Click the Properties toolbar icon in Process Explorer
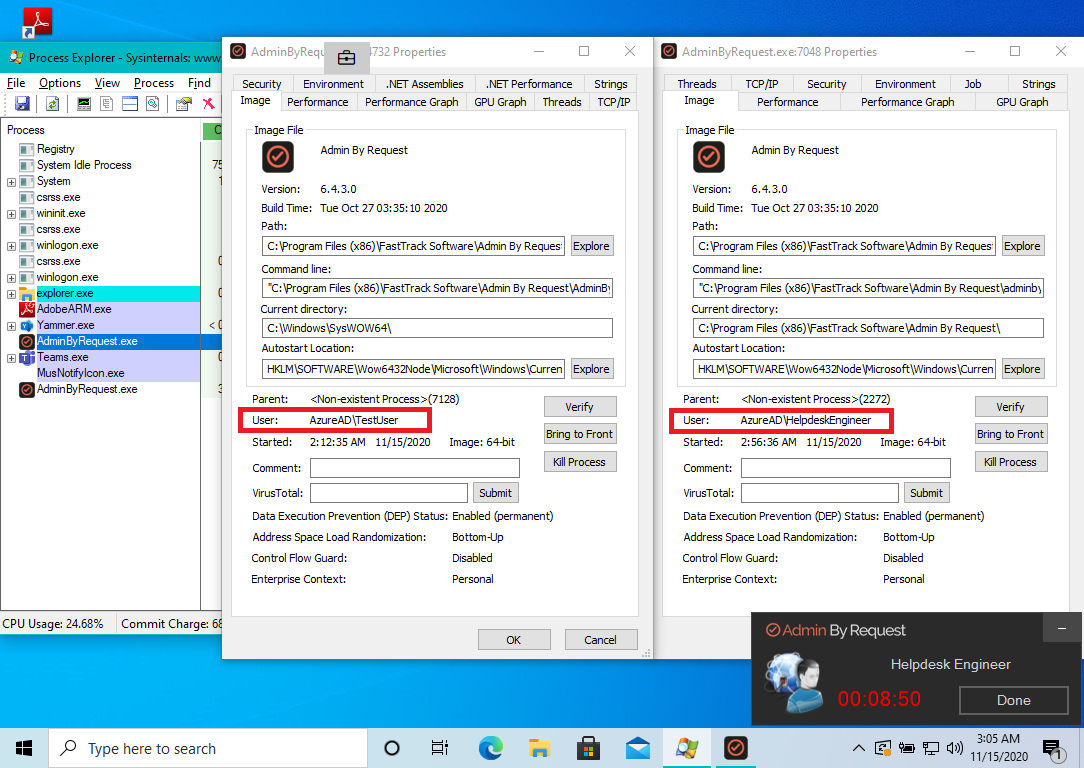 (184, 104)
